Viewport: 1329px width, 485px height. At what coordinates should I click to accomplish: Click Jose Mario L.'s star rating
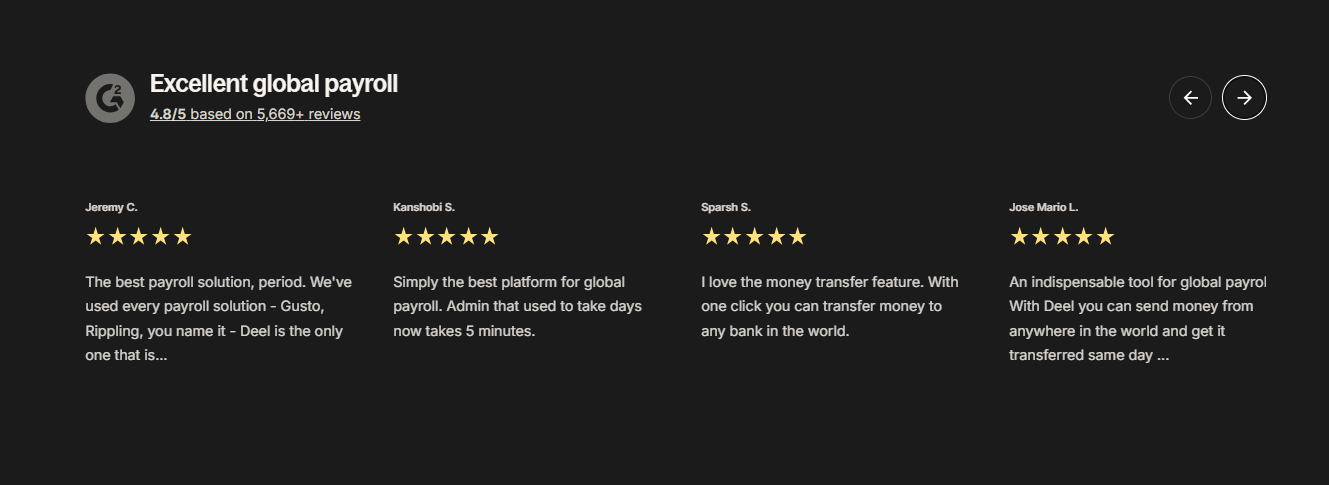(x=1062, y=237)
